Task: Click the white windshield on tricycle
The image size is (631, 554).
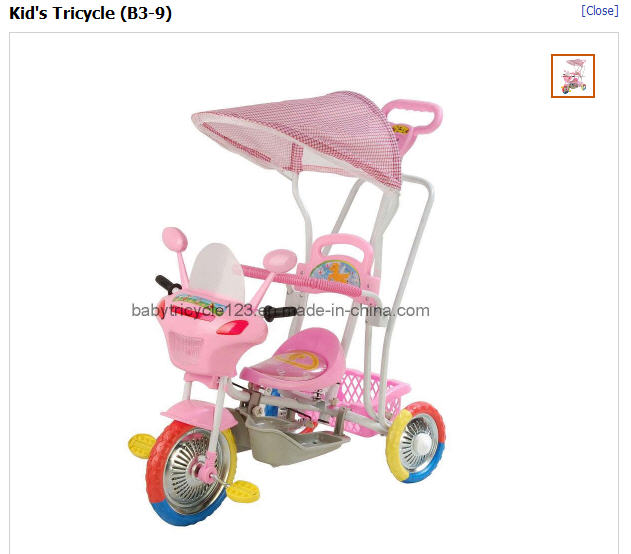Action: click(x=217, y=274)
